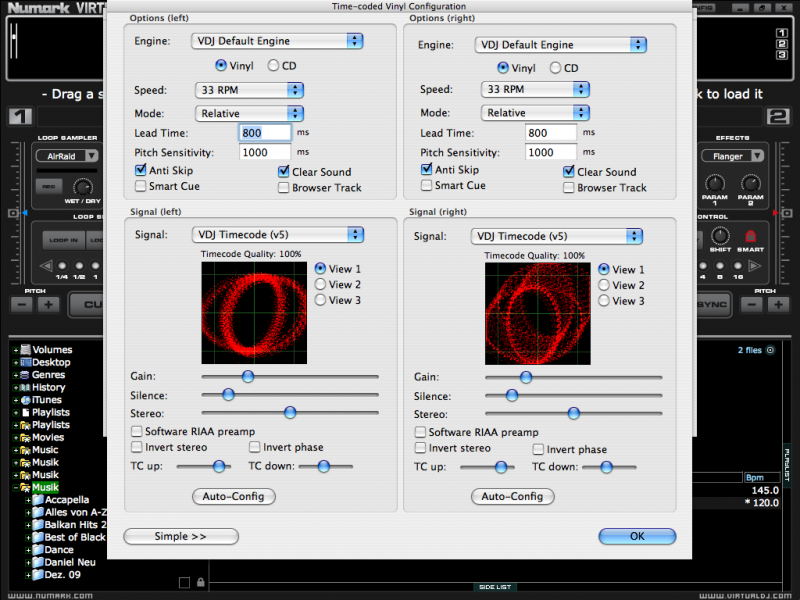The height and width of the screenshot is (600, 800).
Task: Open the left Mode Relative dropdown
Action: click(x=249, y=113)
